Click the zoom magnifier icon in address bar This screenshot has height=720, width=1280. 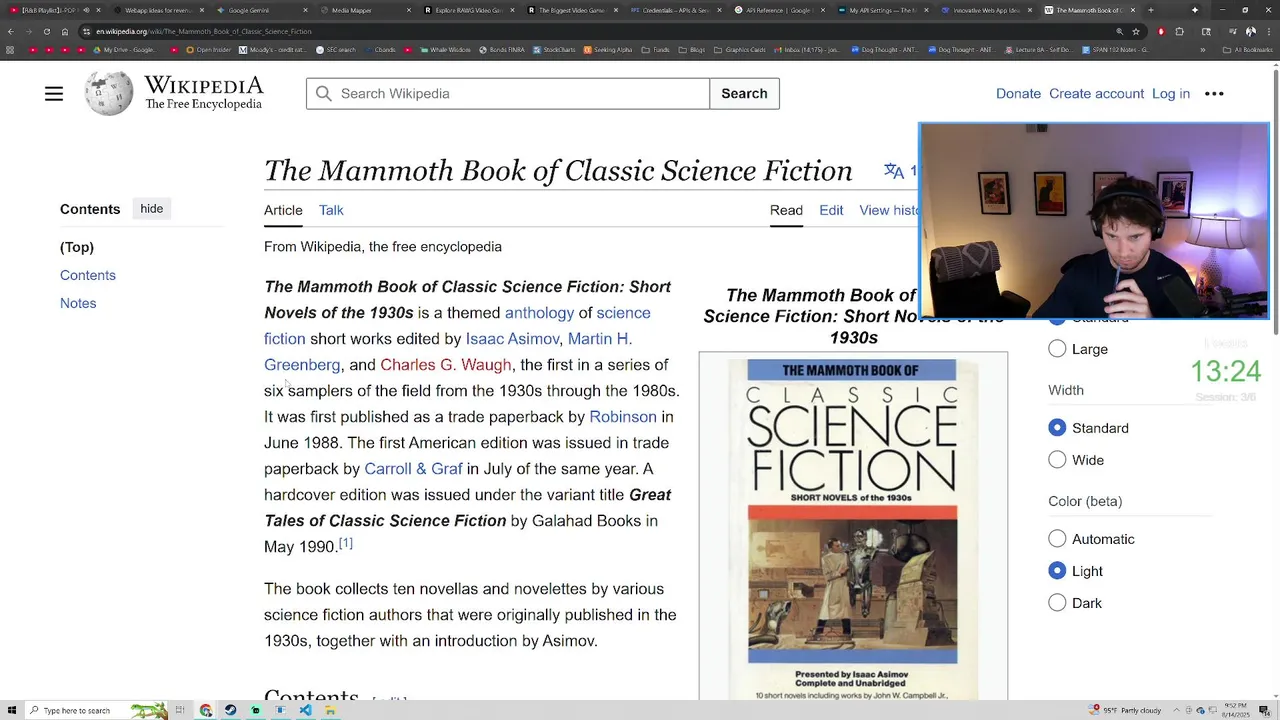click(1119, 31)
